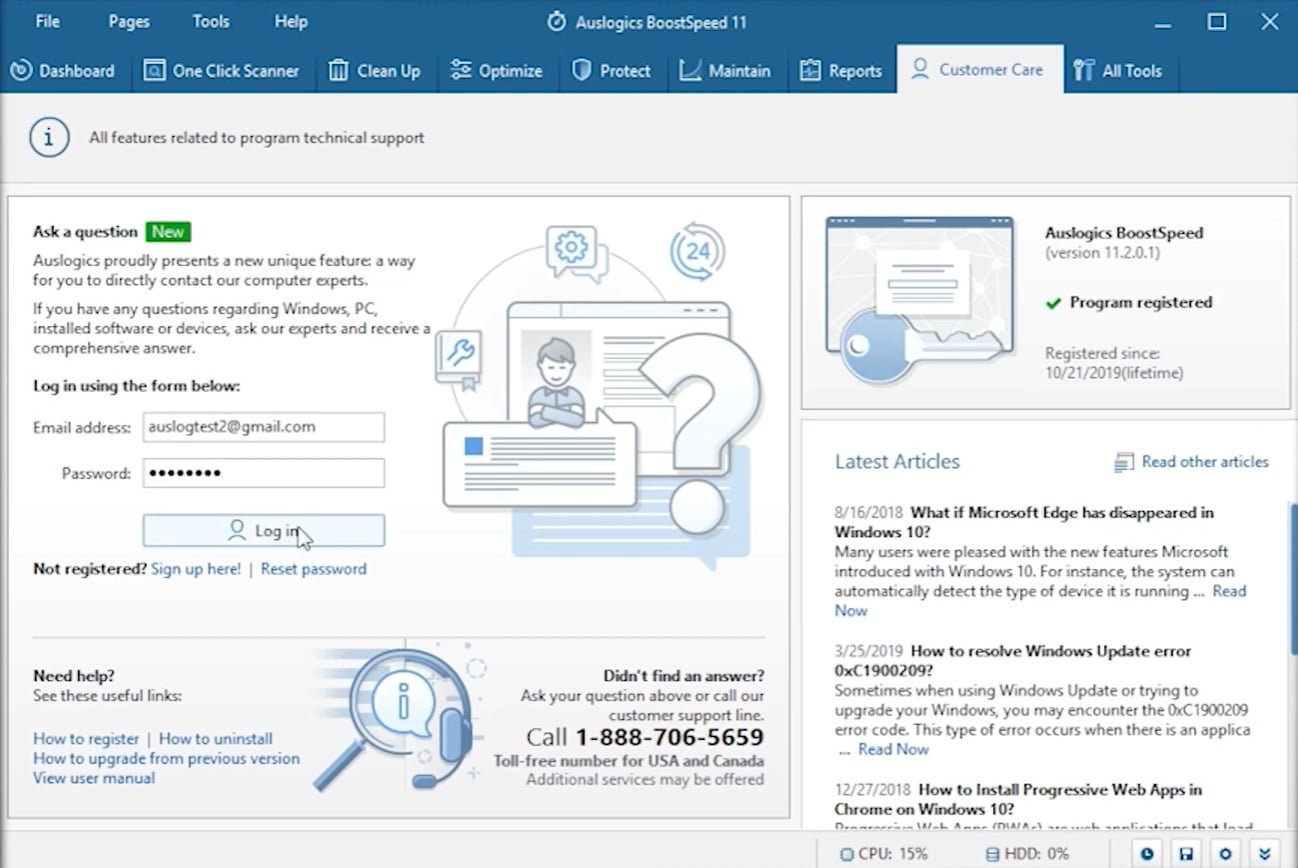Image resolution: width=1298 pixels, height=868 pixels.
Task: Open the How to register link
Action: [86, 739]
